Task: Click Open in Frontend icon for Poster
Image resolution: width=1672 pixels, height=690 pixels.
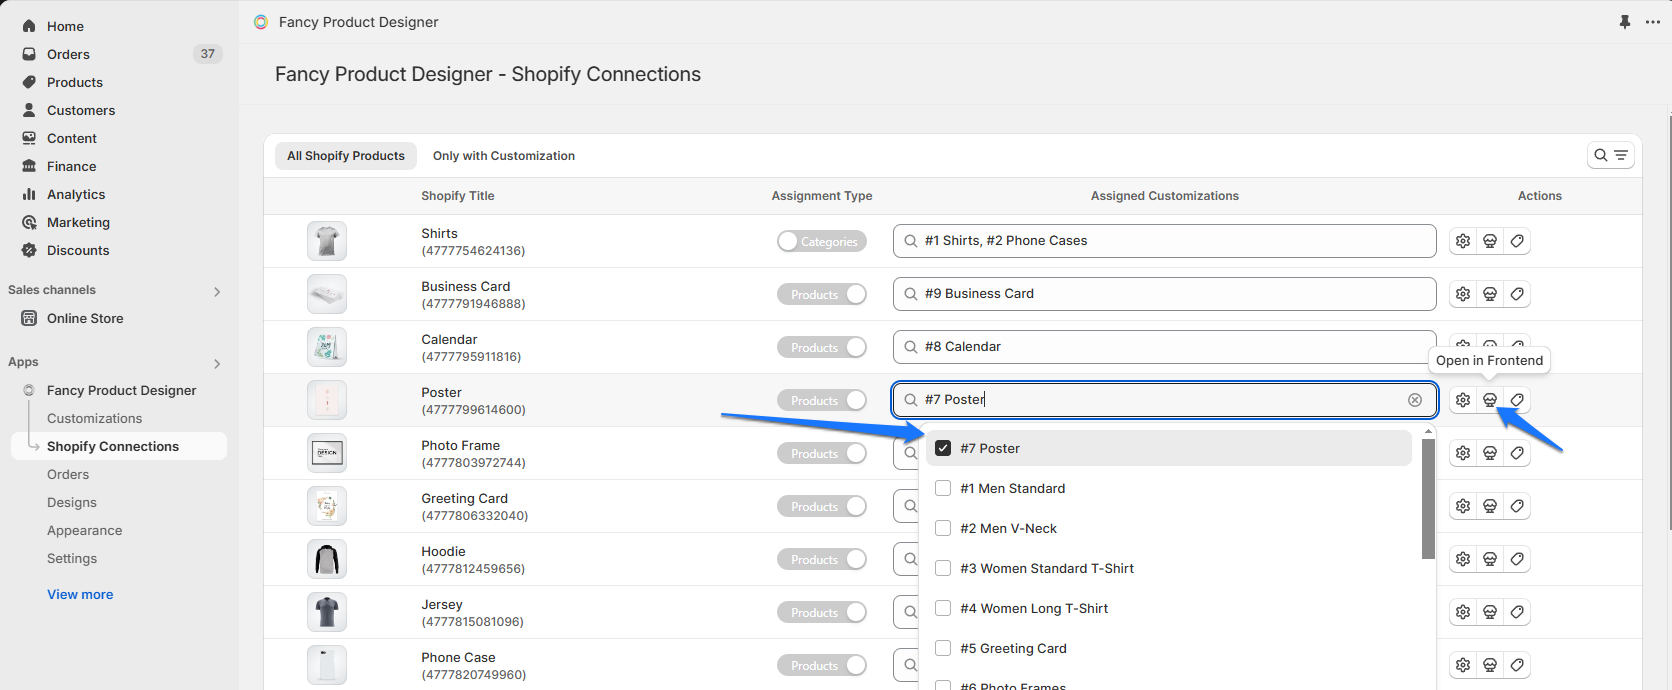Action: pyautogui.click(x=1490, y=400)
